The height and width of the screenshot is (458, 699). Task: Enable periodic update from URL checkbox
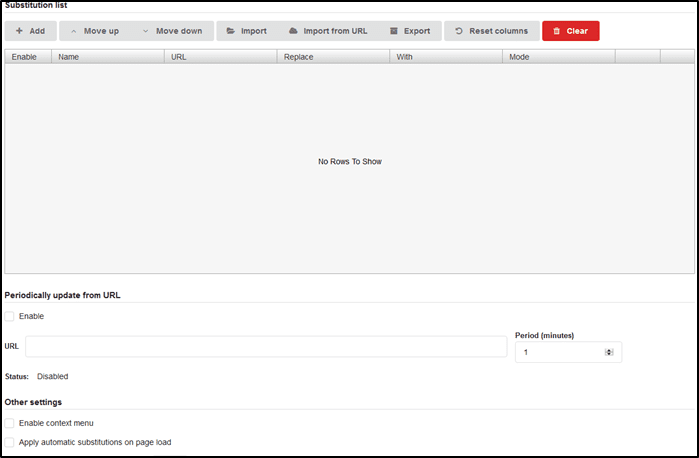point(9,316)
